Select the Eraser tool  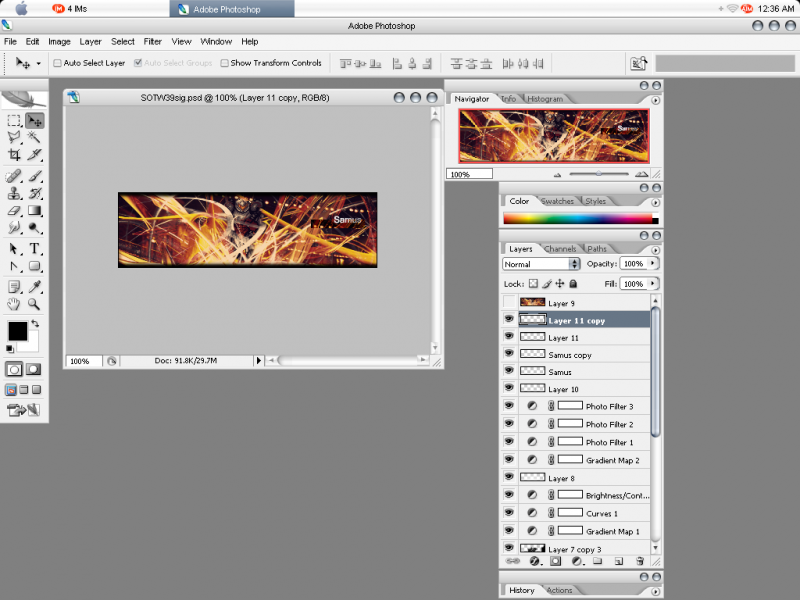point(14,210)
